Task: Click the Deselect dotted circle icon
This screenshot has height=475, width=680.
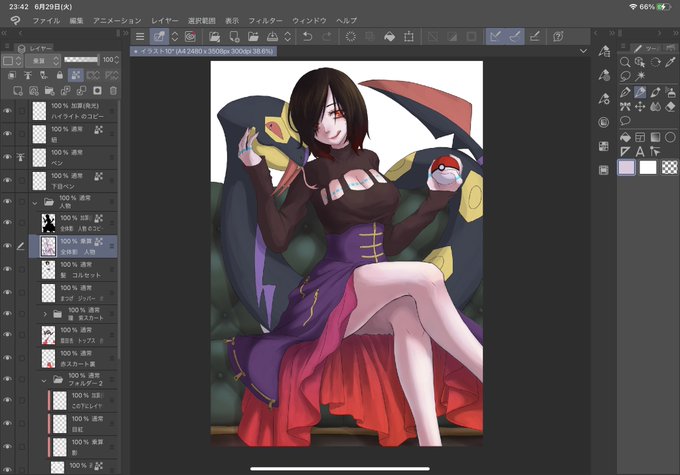Action: click(x=350, y=36)
